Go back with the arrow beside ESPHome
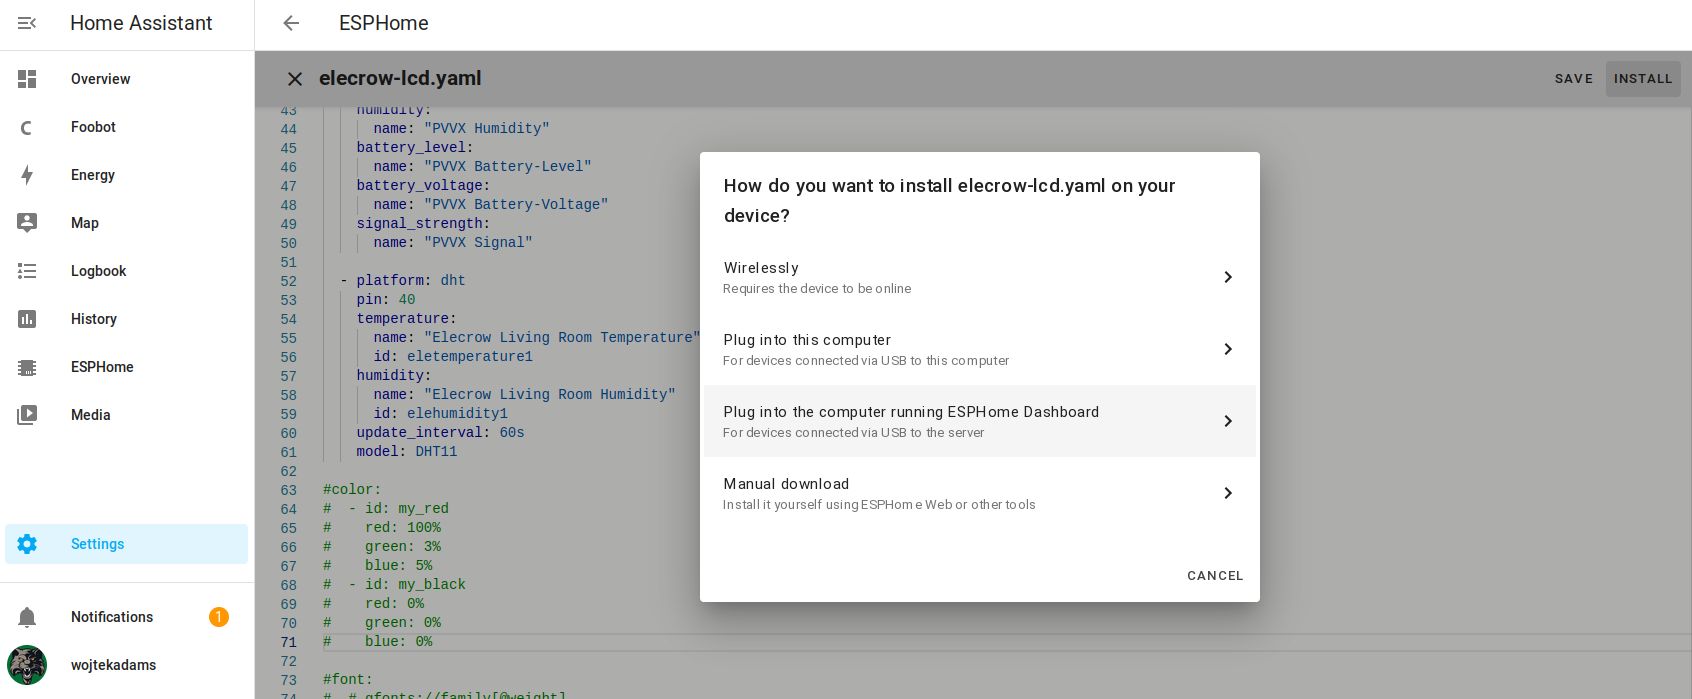Image resolution: width=1692 pixels, height=699 pixels. [291, 23]
